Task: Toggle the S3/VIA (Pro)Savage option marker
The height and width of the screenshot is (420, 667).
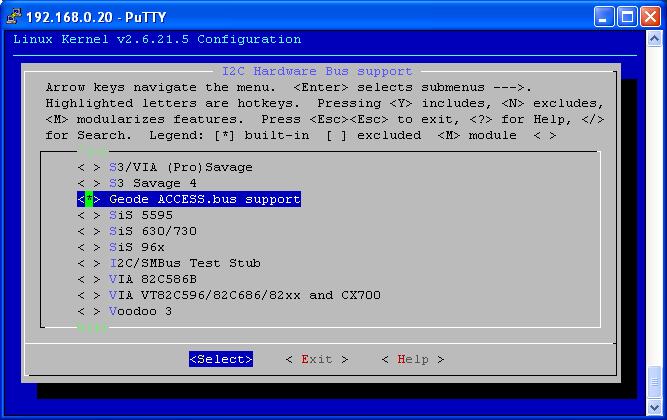Action: coord(89,167)
